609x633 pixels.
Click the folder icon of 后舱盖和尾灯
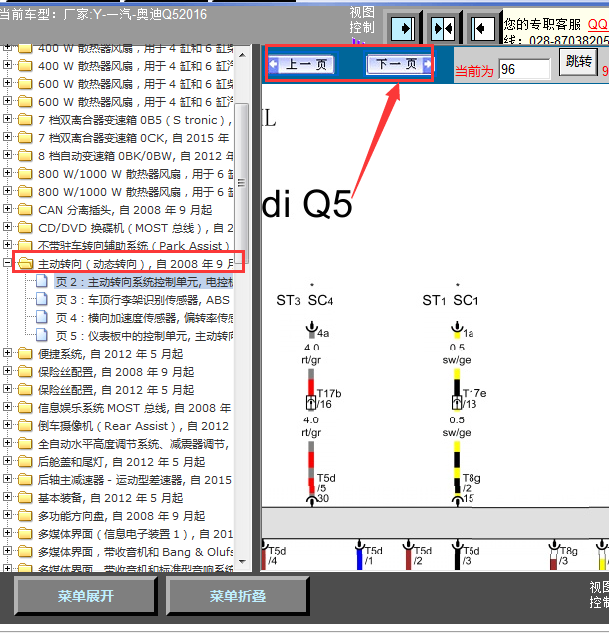pos(25,461)
